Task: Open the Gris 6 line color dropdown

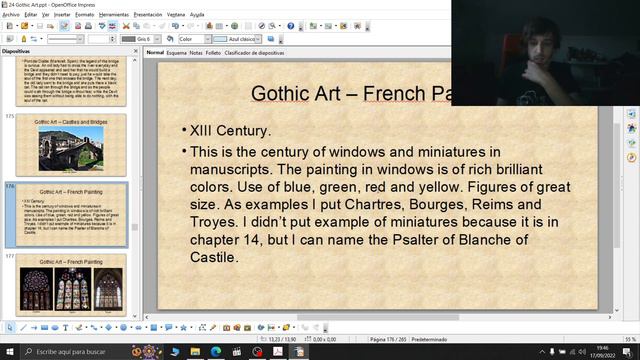Action: click(157, 39)
